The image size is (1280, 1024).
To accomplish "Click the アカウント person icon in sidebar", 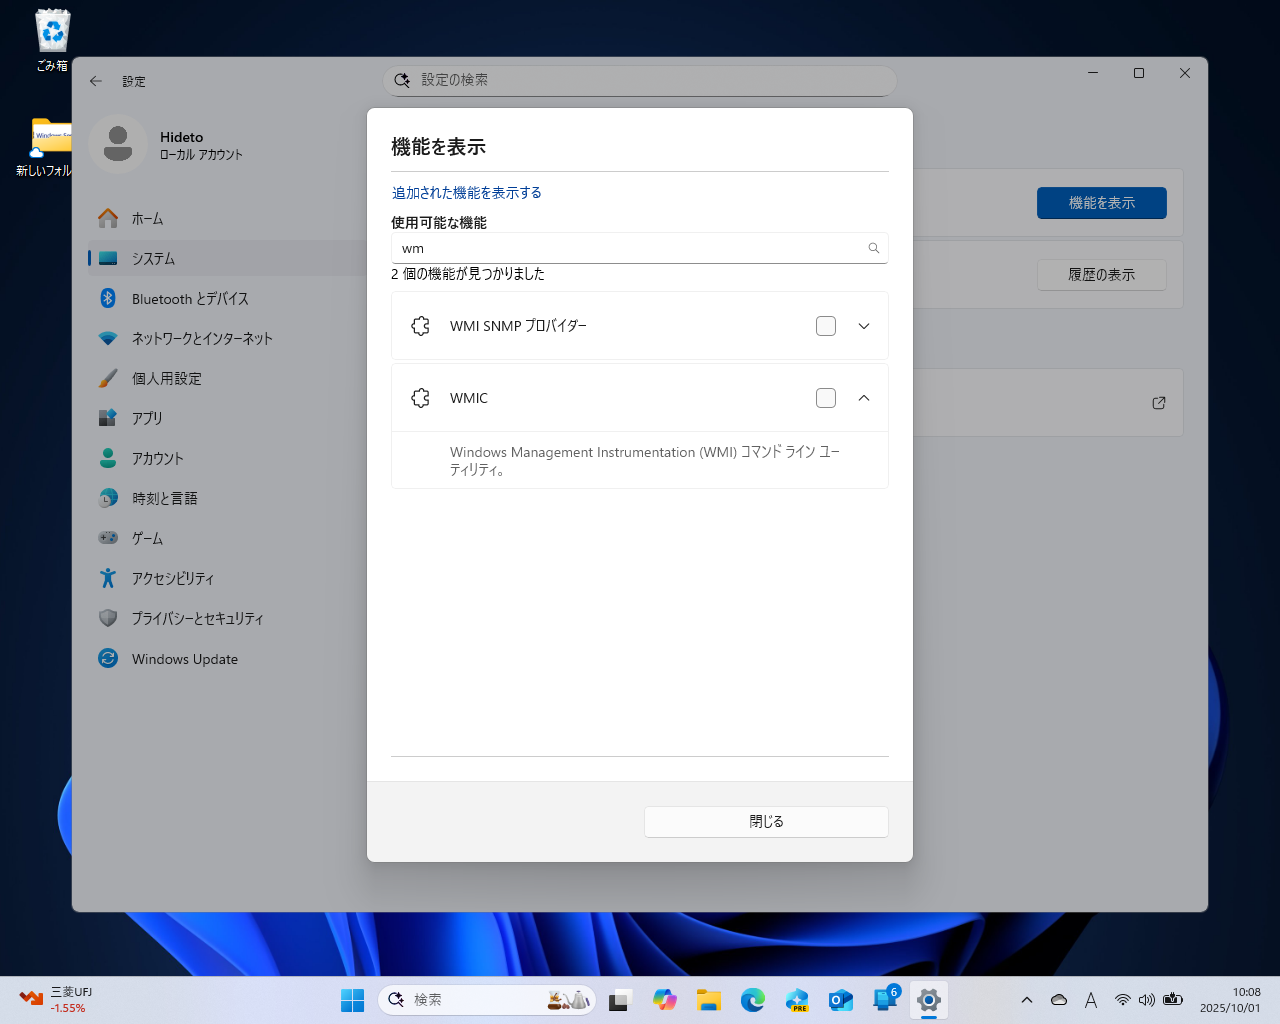I will 108,458.
